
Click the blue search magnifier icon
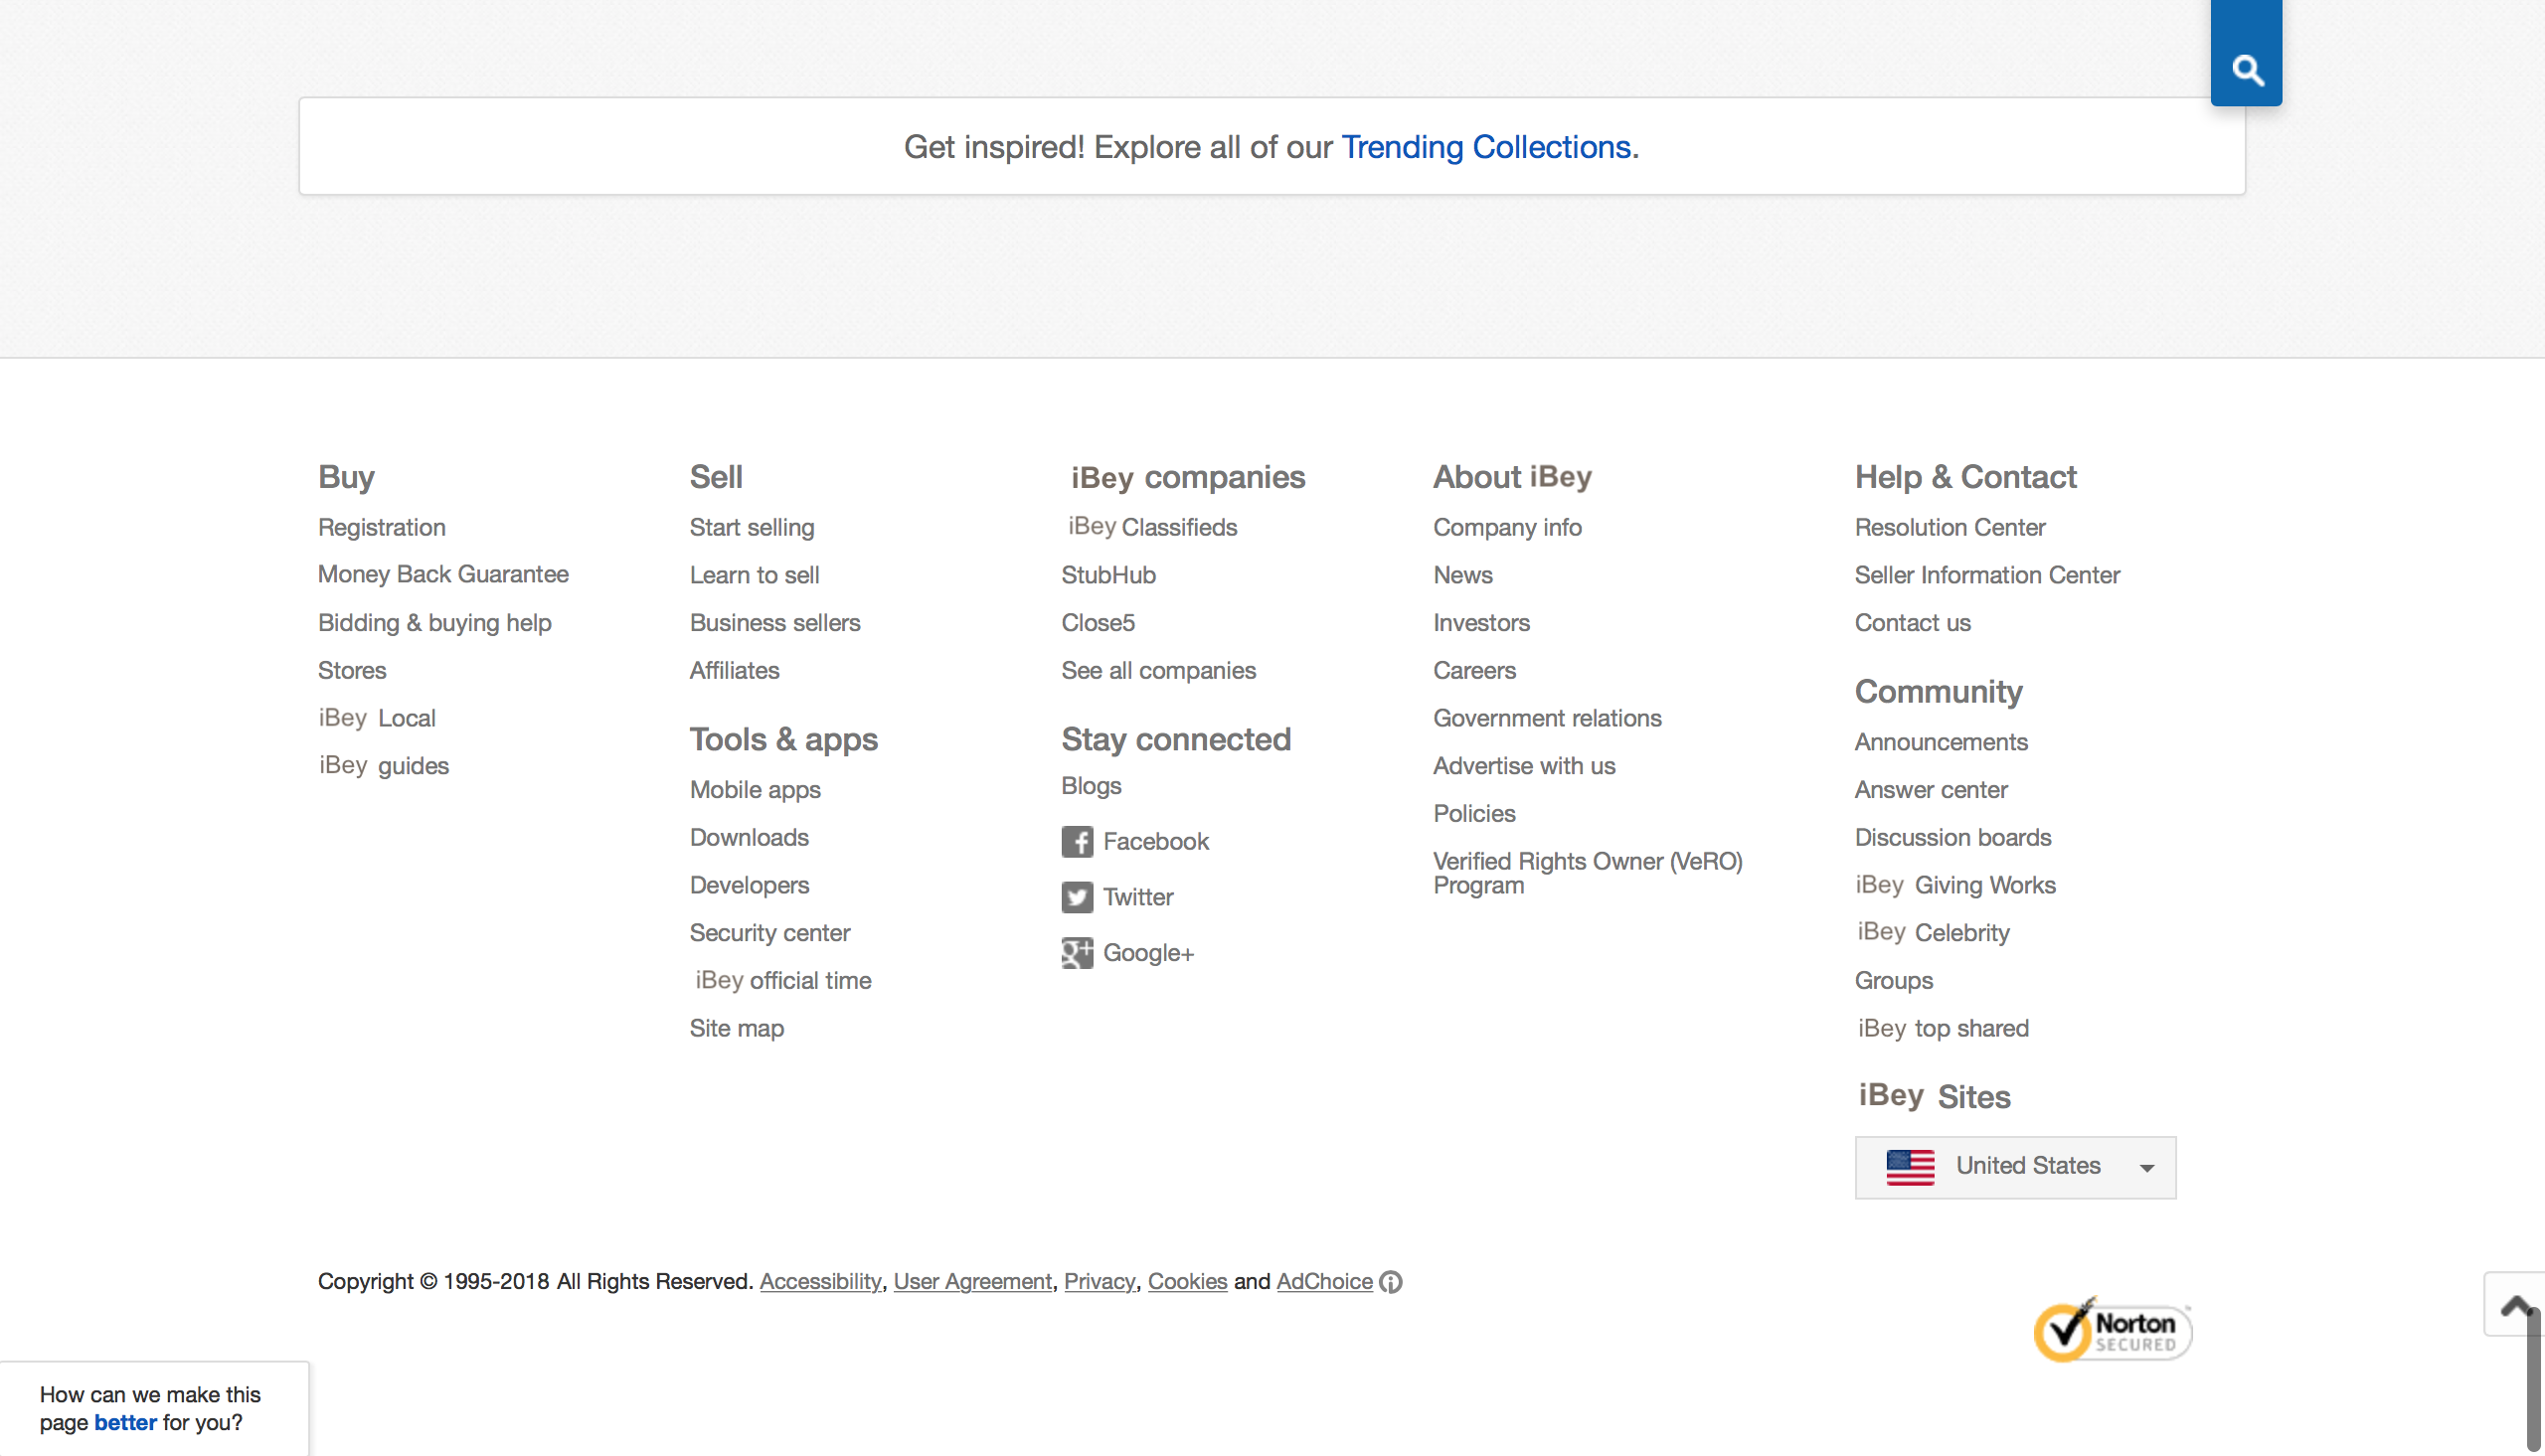[2246, 69]
